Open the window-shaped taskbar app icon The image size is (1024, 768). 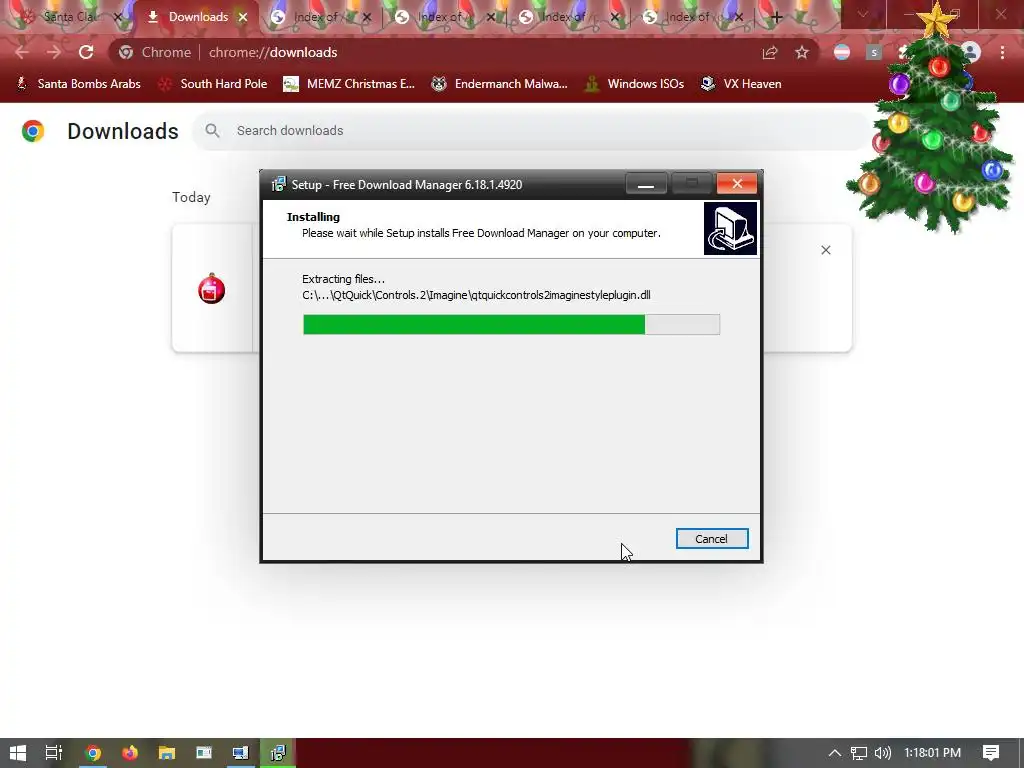click(204, 753)
